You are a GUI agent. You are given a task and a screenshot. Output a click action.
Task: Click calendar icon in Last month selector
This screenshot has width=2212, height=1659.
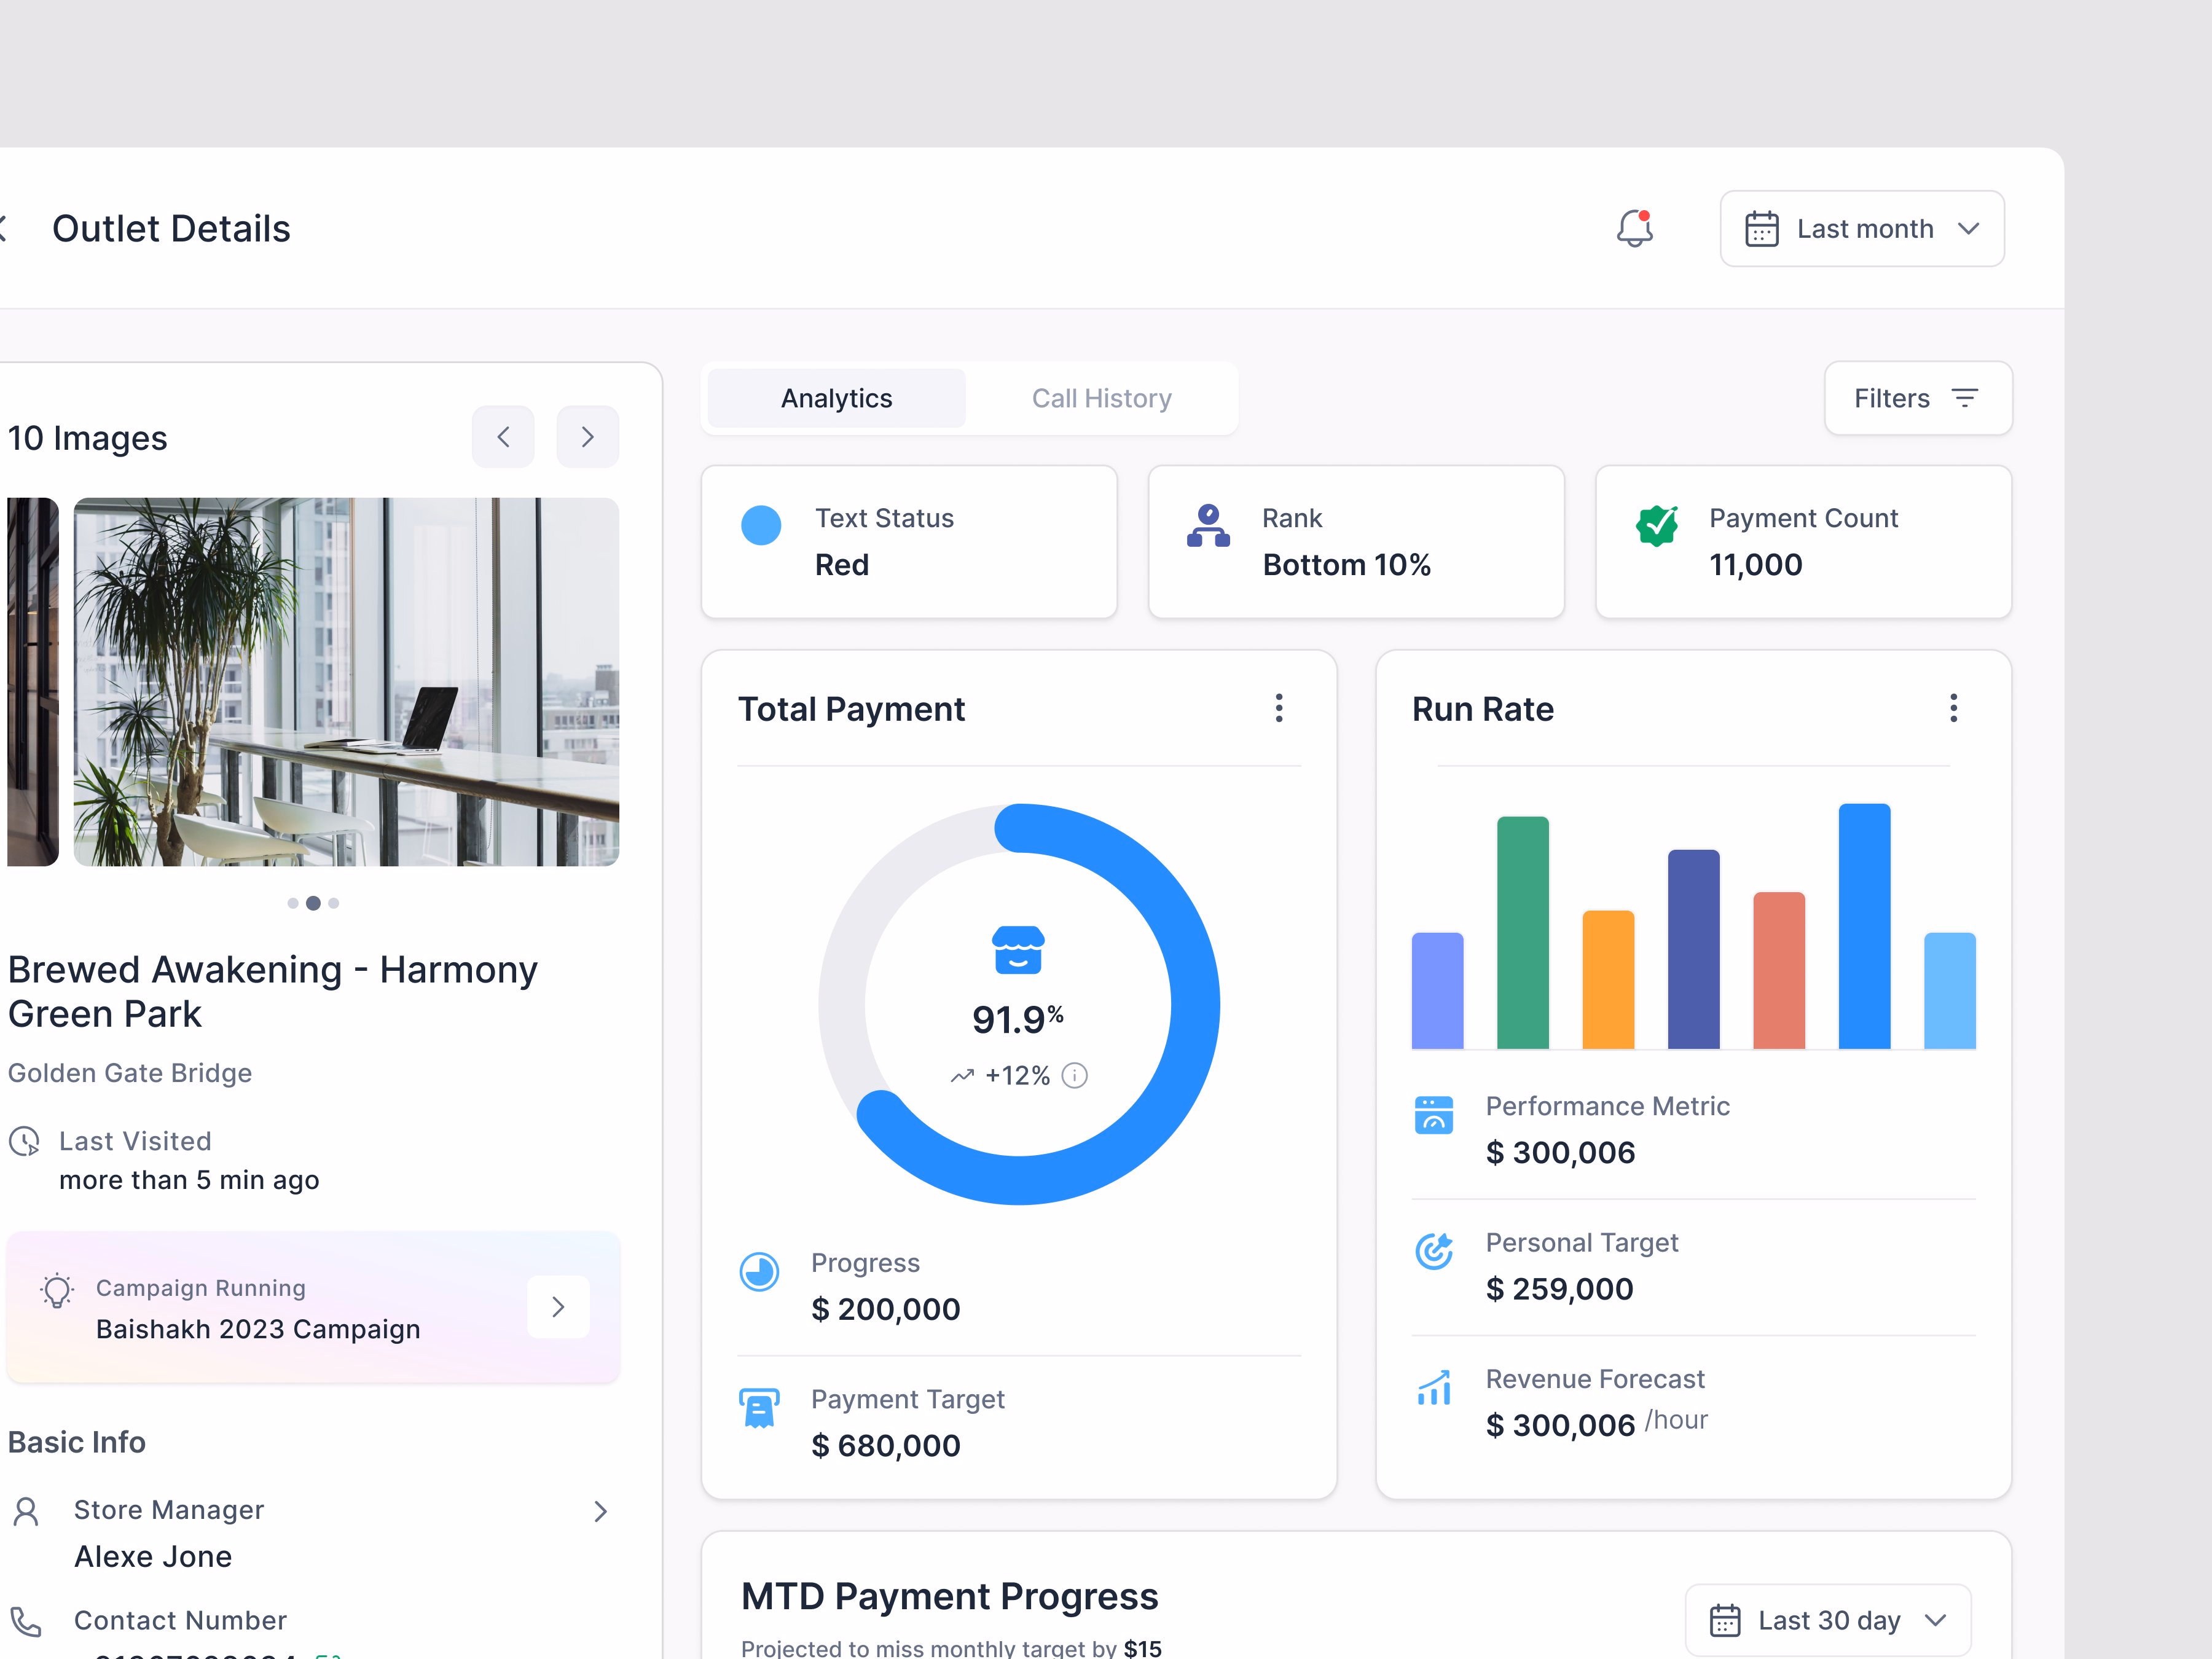1761,229
